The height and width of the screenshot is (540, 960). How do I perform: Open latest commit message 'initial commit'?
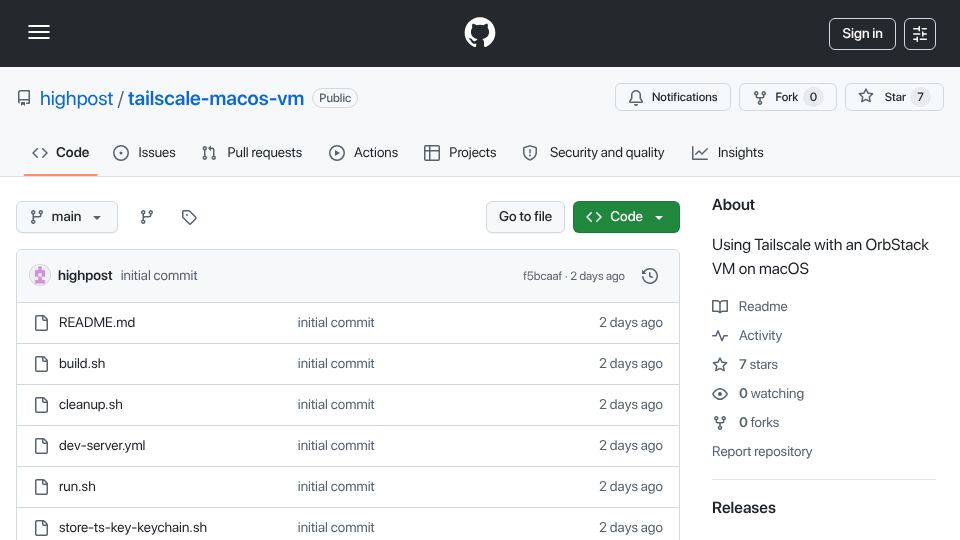pos(159,276)
